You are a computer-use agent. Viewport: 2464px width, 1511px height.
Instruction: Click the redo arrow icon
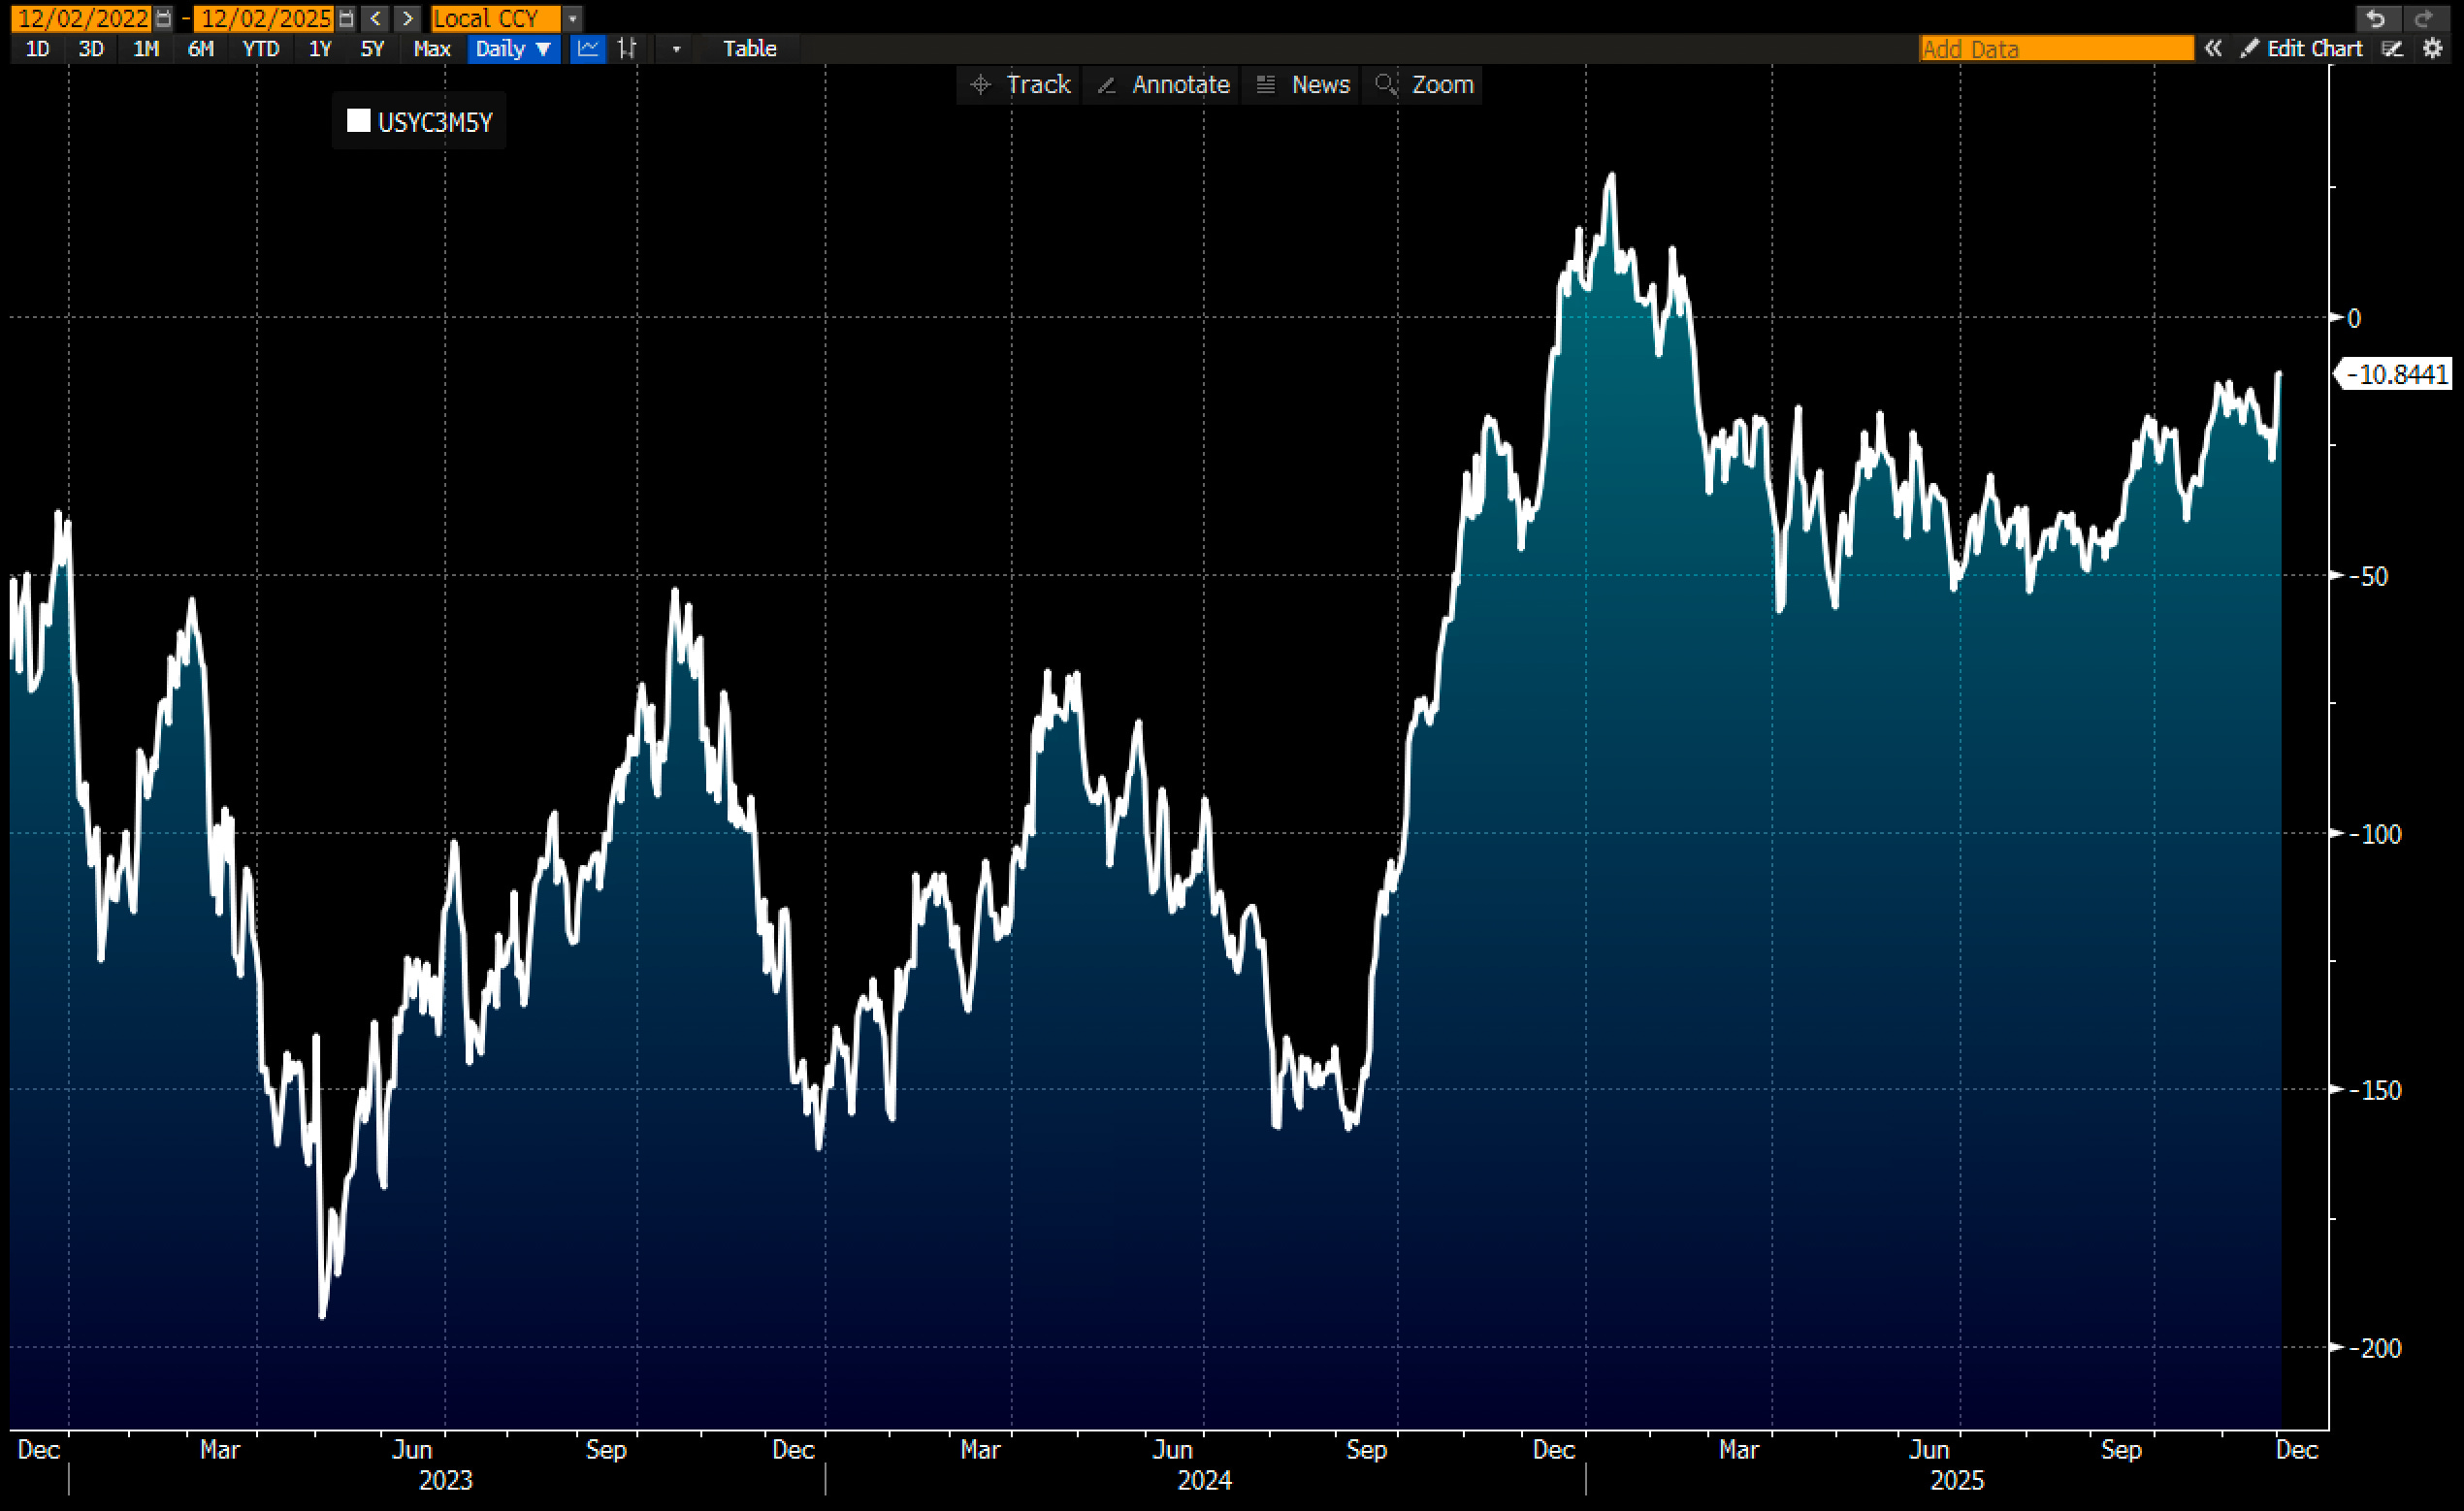(x=2423, y=18)
